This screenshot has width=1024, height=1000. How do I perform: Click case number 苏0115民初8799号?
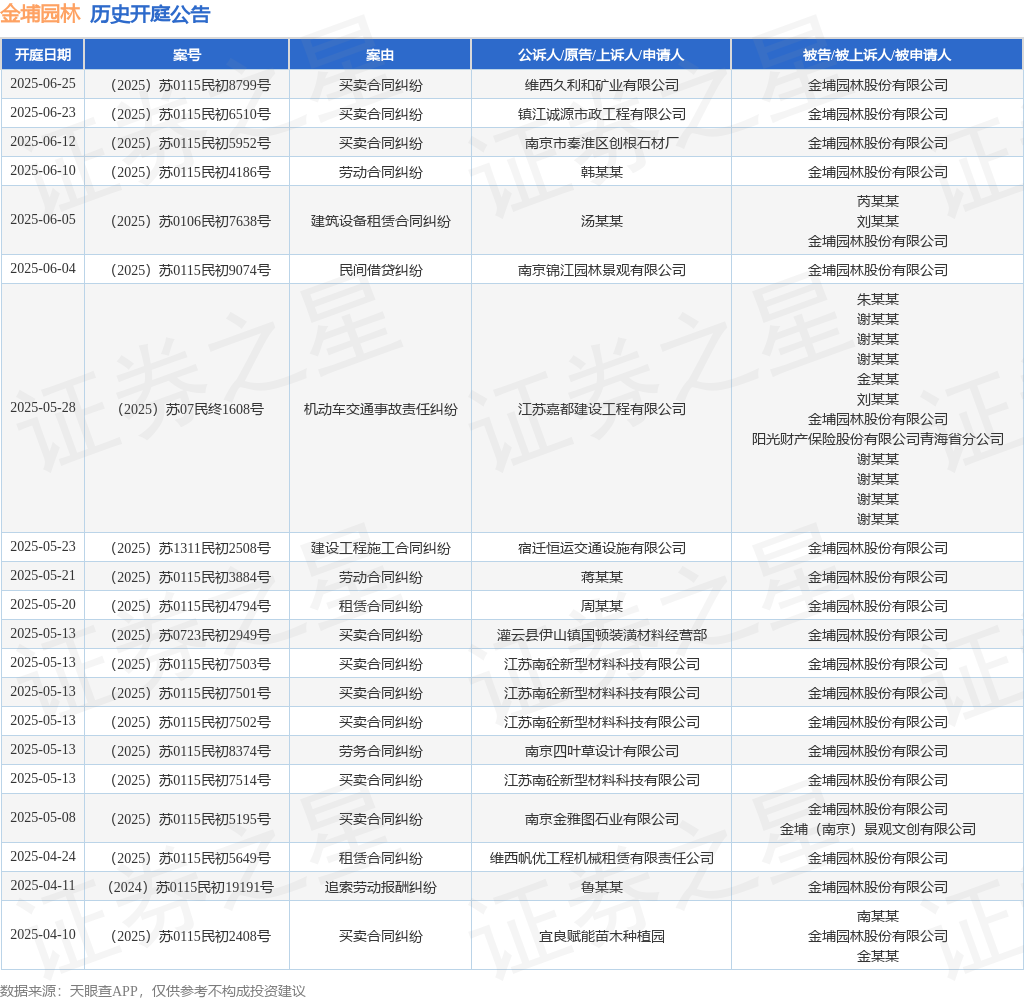tap(191, 86)
